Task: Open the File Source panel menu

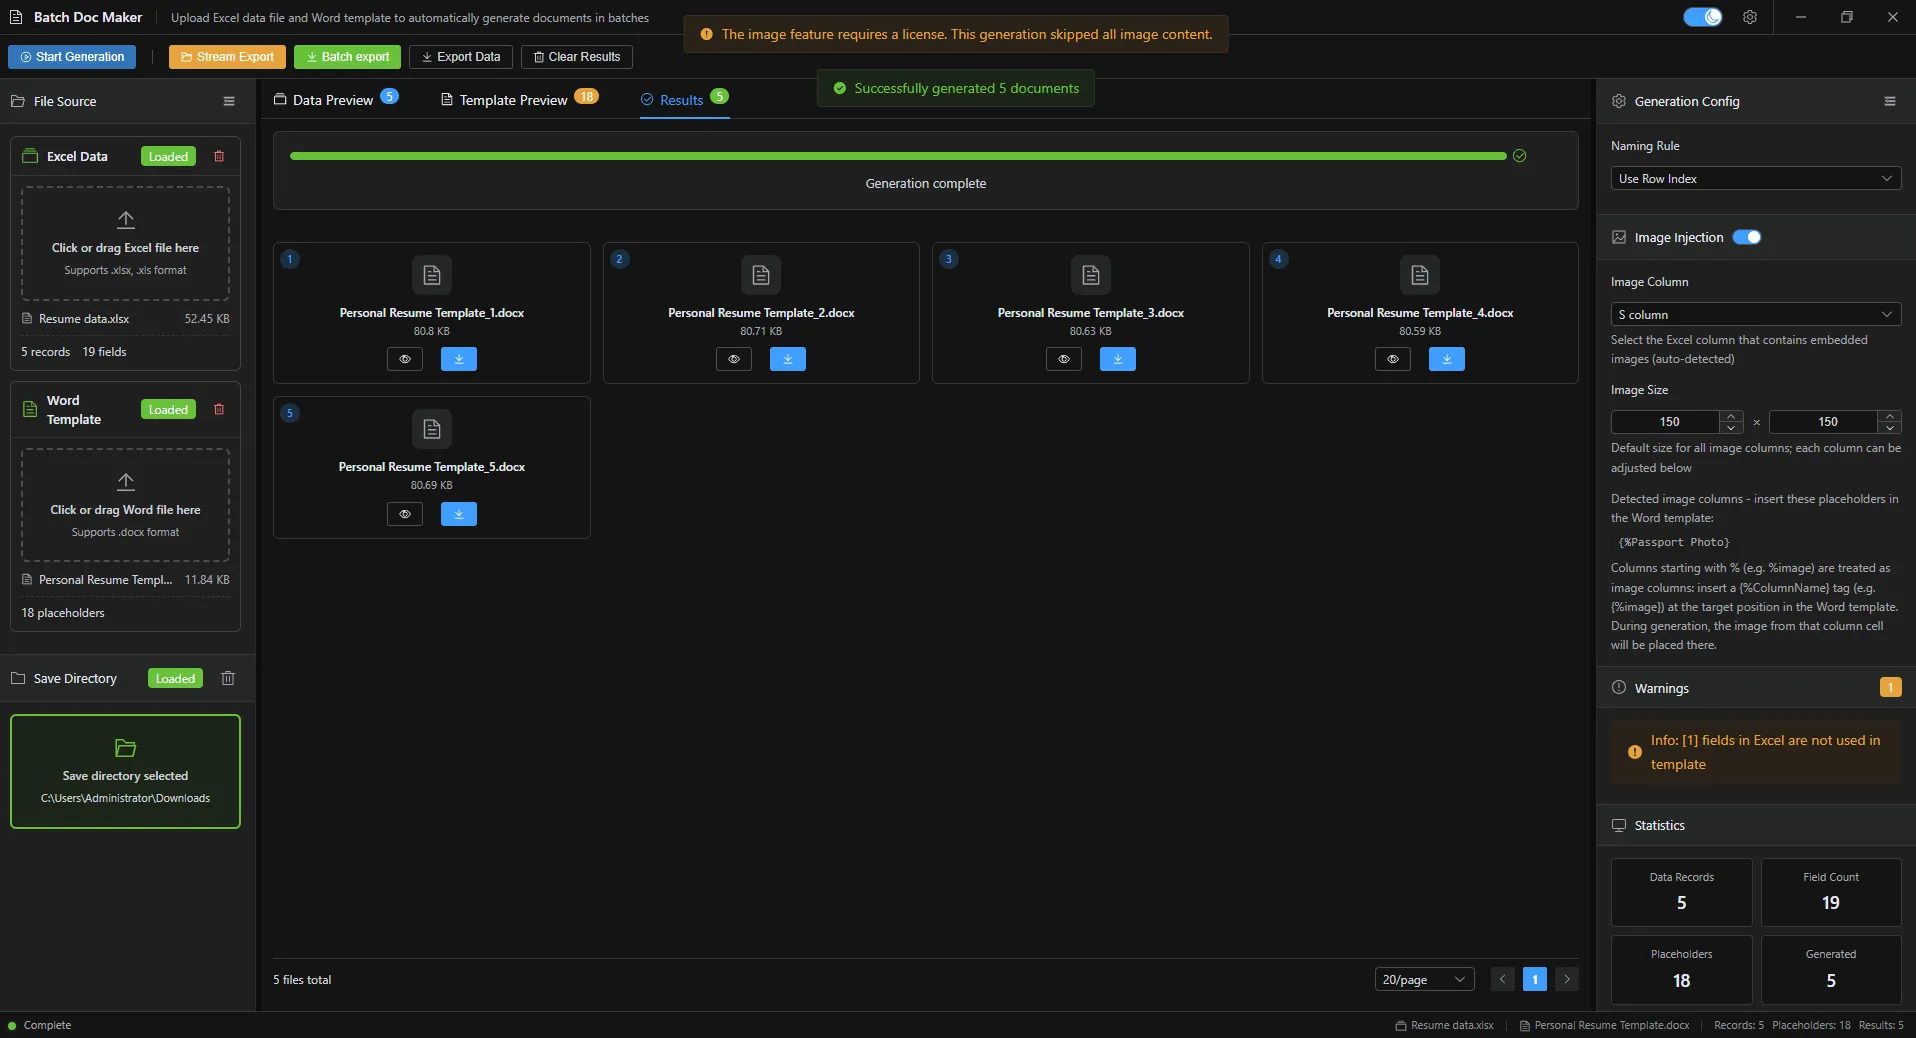Action: 229,101
